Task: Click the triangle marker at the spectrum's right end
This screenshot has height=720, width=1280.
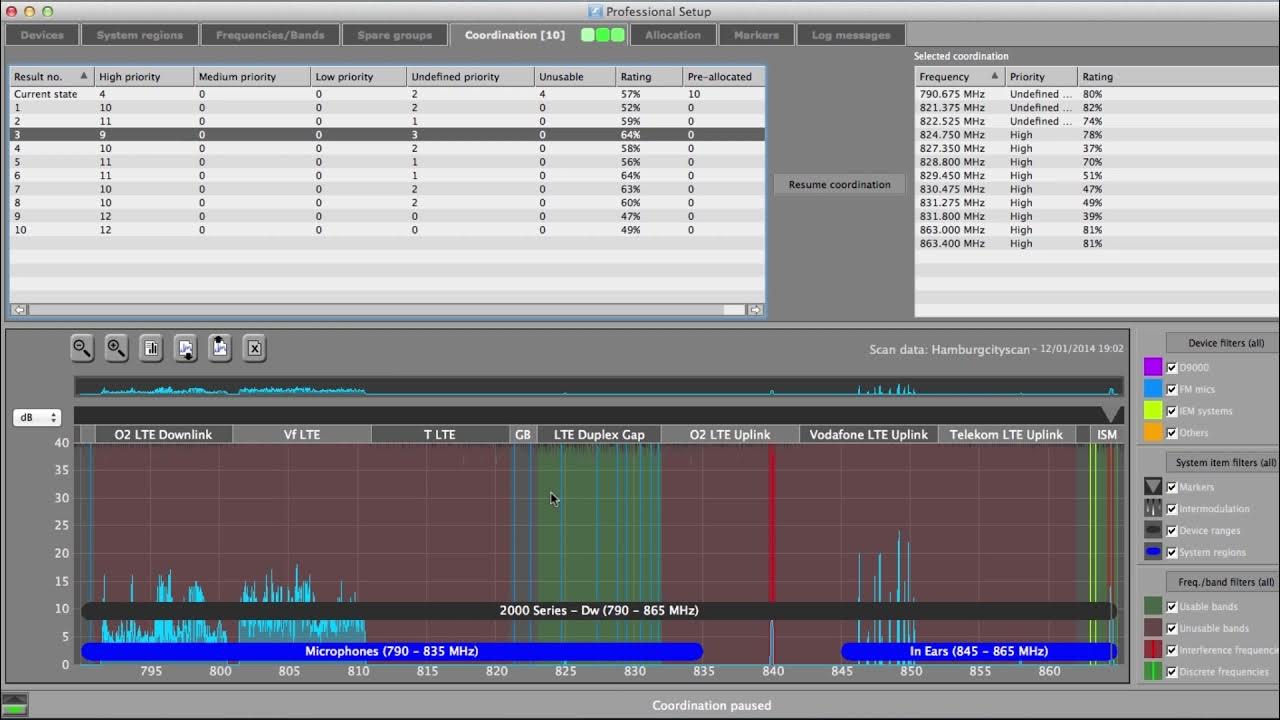Action: (x=1111, y=414)
